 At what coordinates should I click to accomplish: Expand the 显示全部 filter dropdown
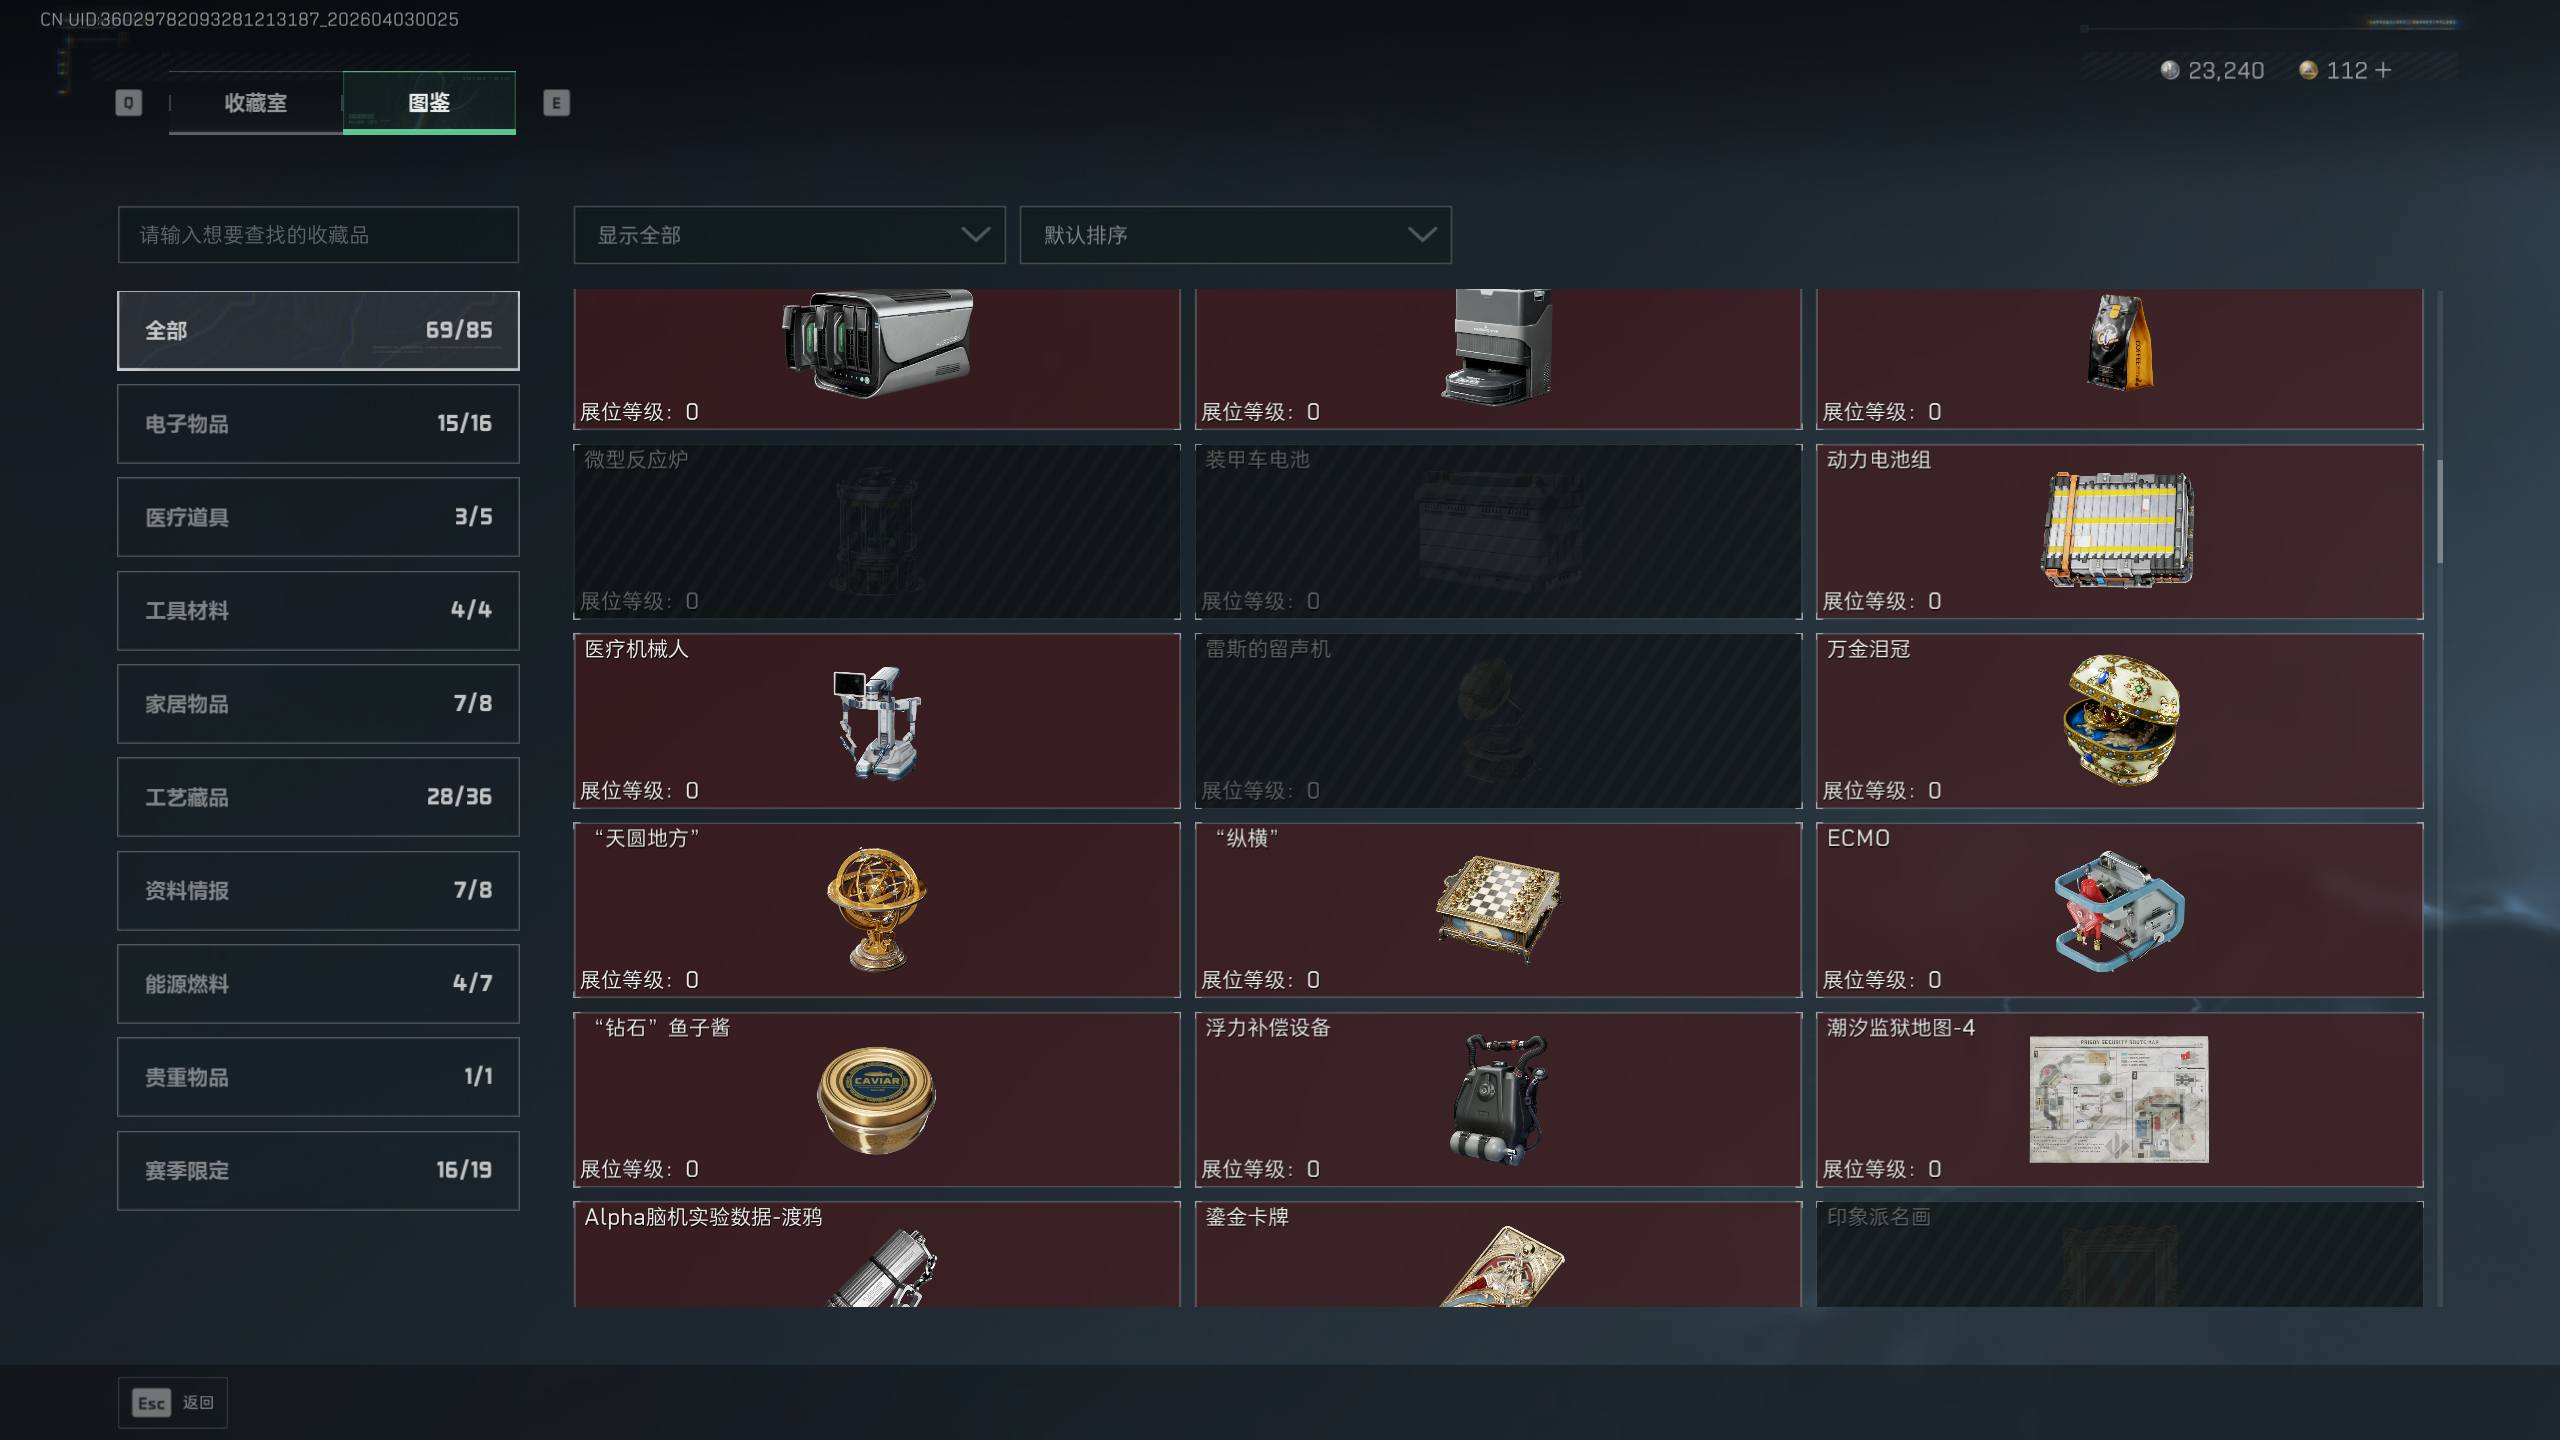[789, 235]
